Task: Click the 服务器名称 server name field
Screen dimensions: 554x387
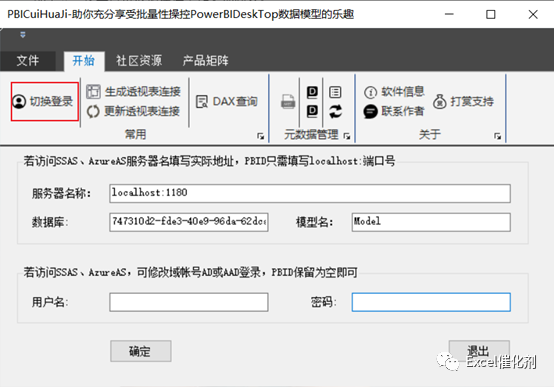Action: tap(310, 193)
